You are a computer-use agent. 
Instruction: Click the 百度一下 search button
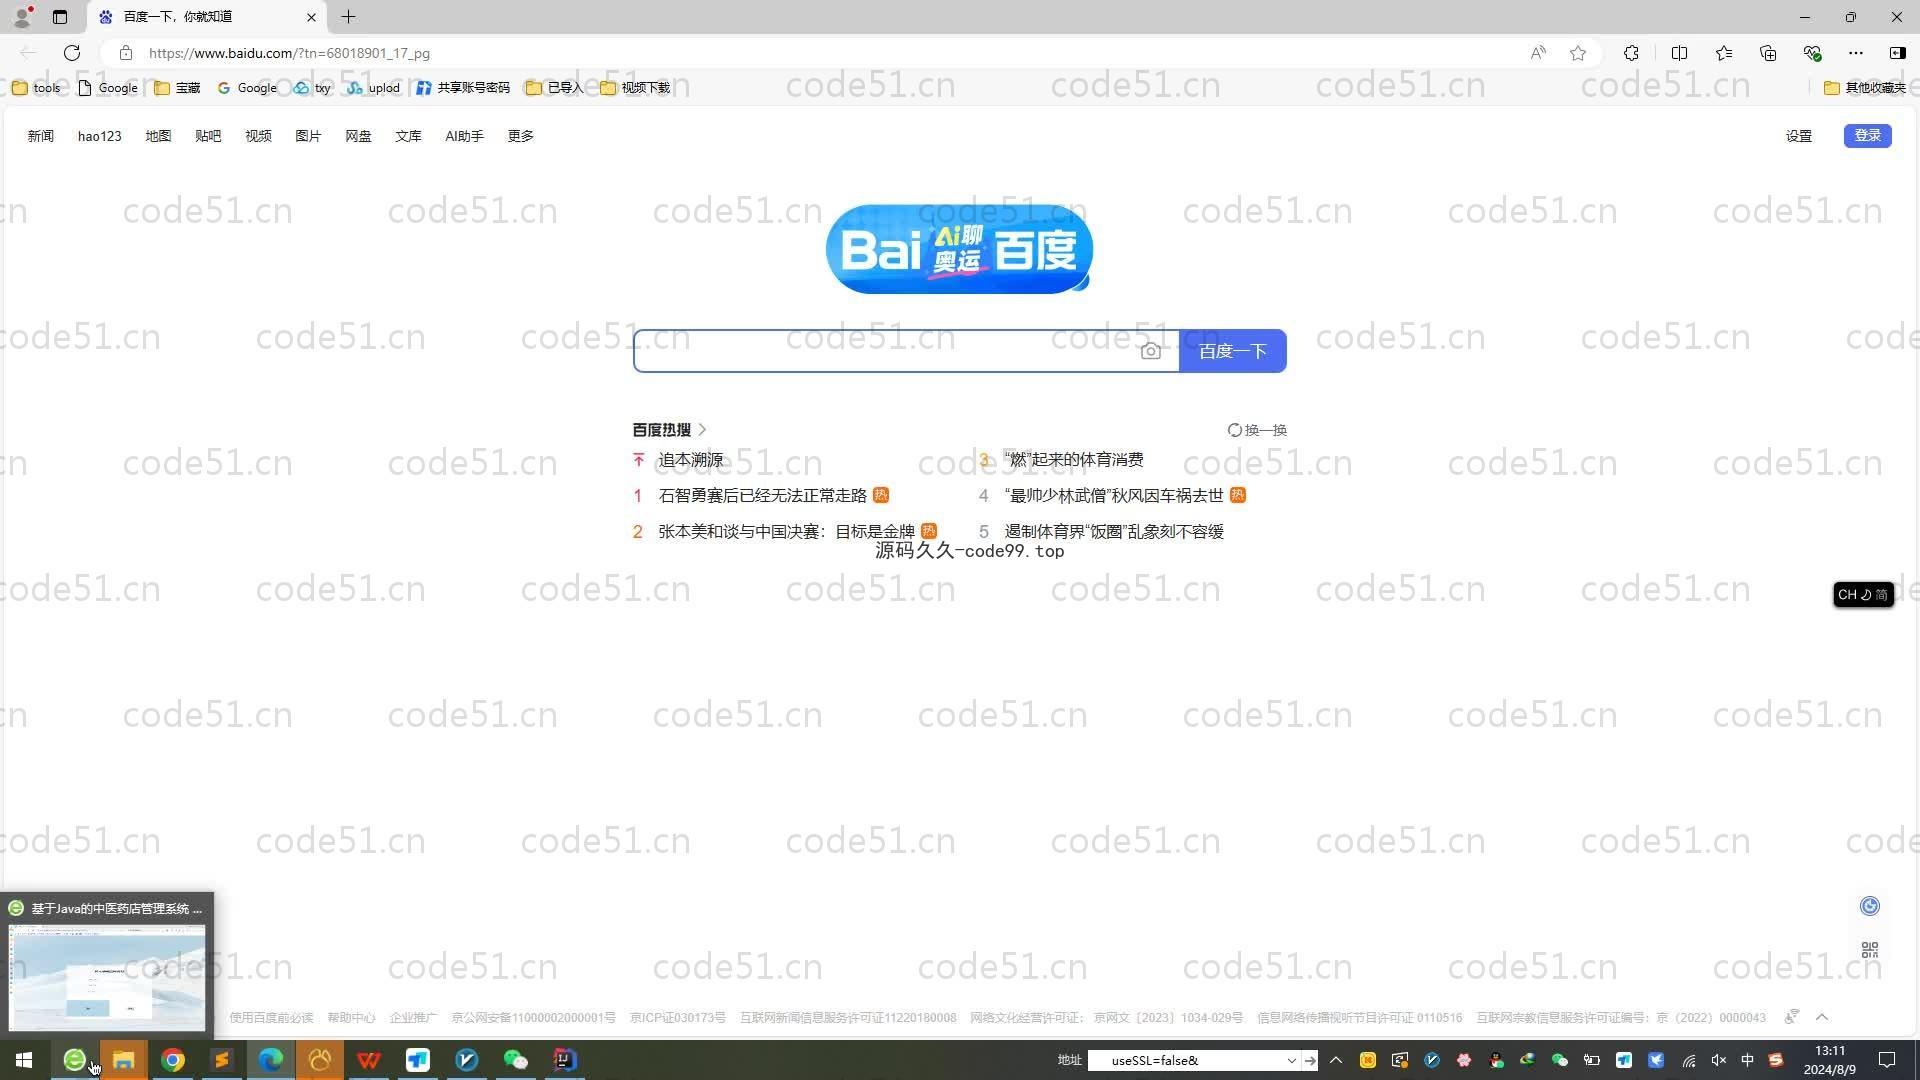[1233, 351]
